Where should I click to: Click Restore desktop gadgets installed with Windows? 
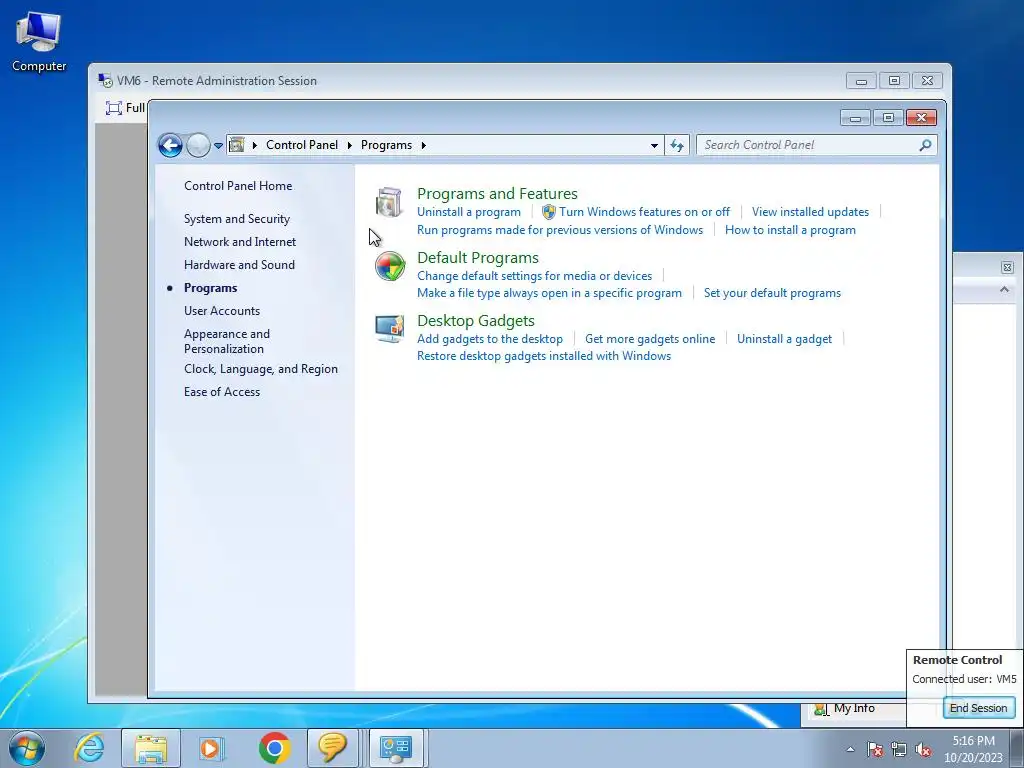tap(544, 356)
